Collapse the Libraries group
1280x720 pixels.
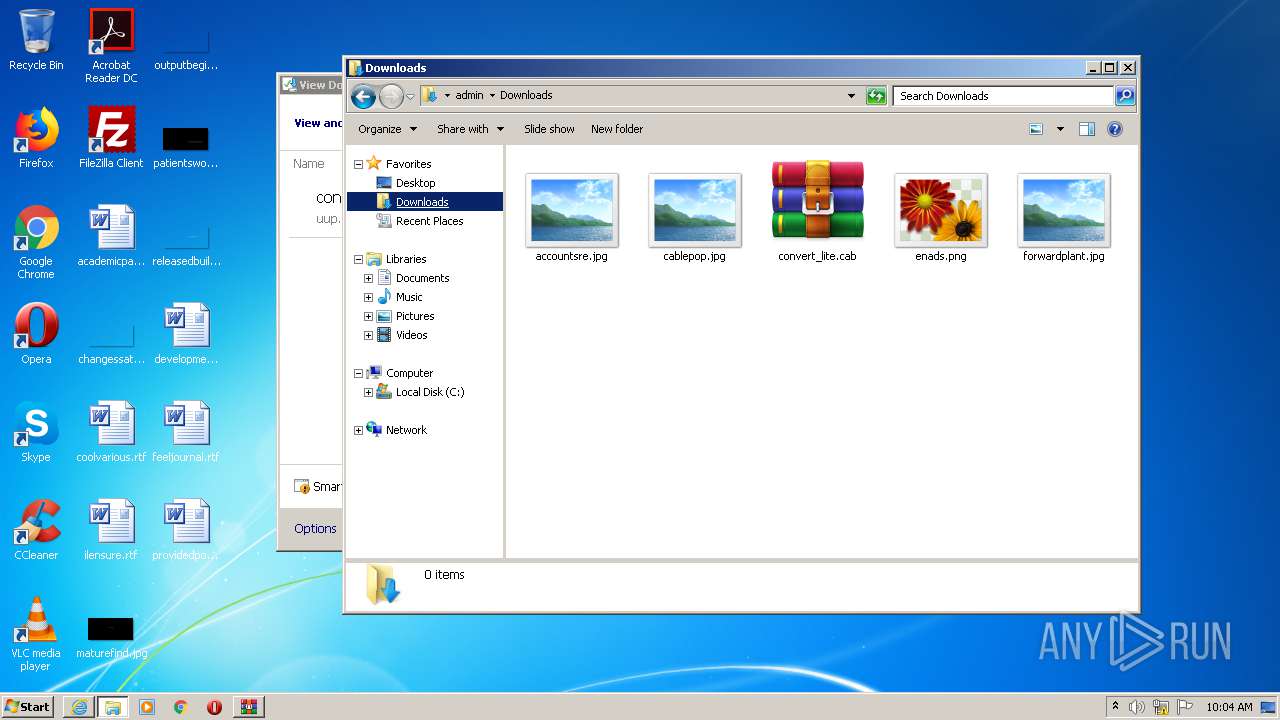(x=358, y=259)
